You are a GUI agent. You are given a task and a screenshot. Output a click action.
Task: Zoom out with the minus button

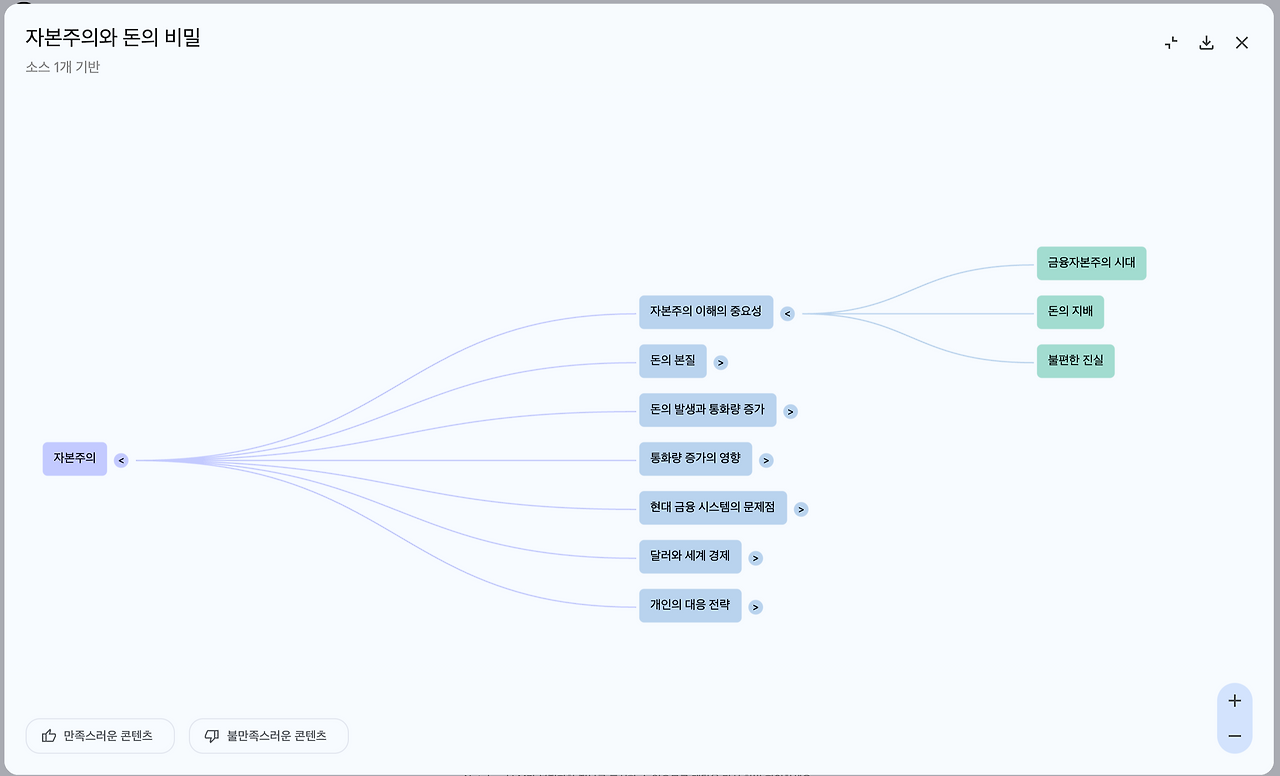(1235, 736)
